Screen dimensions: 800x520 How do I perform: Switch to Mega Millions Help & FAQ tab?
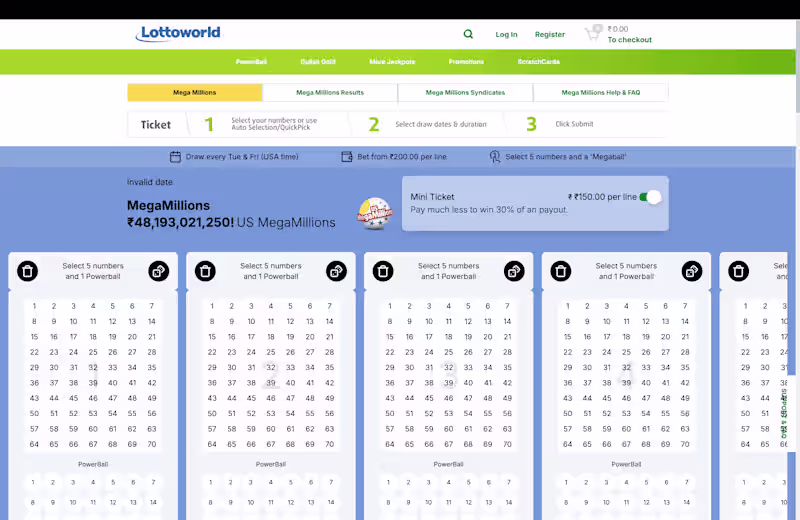coord(601,92)
